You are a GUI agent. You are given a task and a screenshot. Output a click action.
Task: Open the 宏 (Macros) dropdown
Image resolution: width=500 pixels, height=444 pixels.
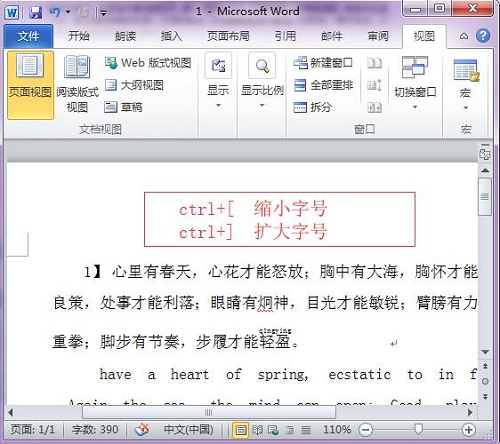tap(465, 83)
